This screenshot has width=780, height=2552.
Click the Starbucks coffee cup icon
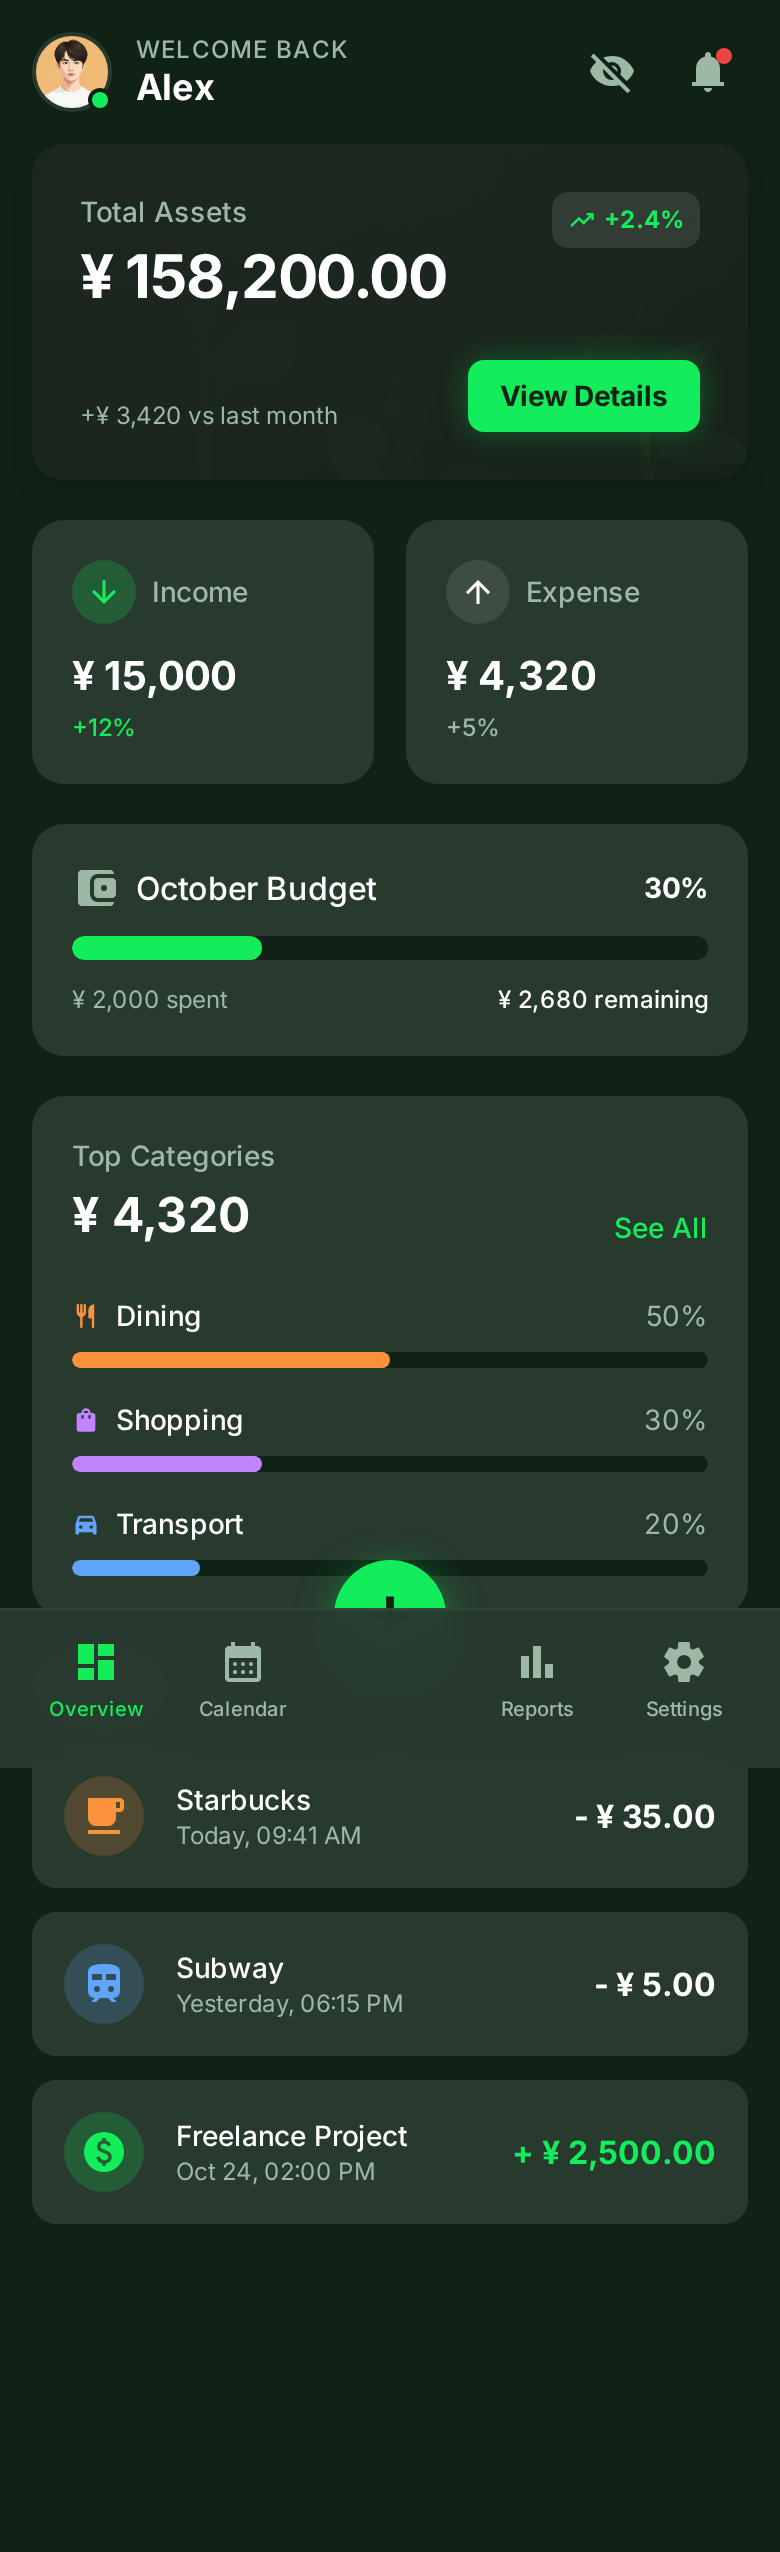point(104,1816)
